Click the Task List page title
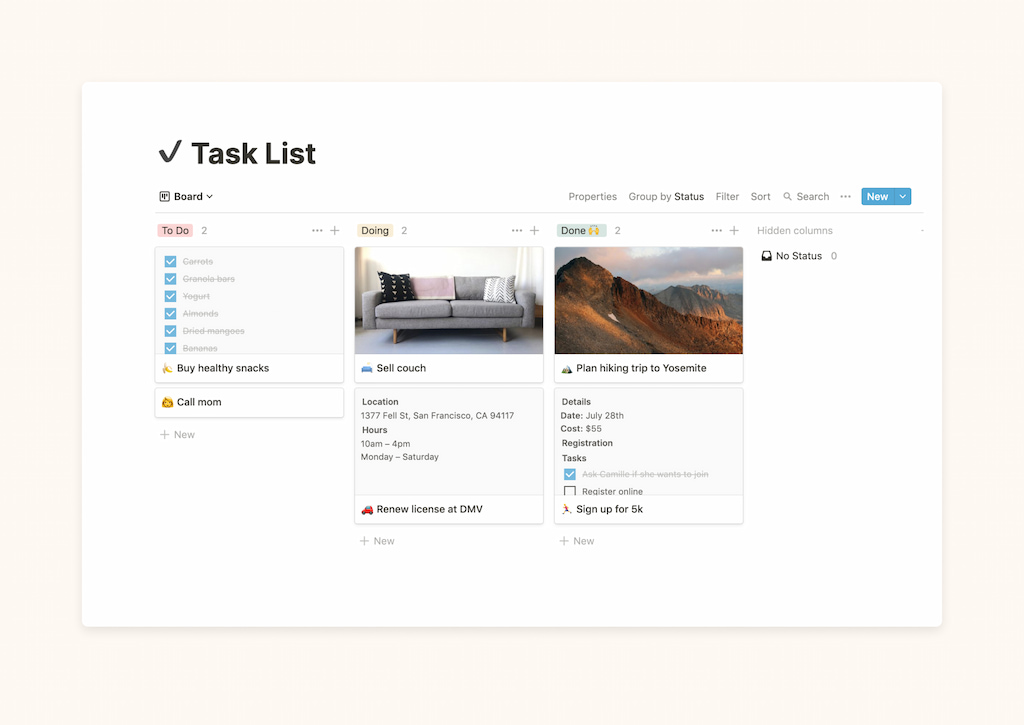 [x=253, y=154]
